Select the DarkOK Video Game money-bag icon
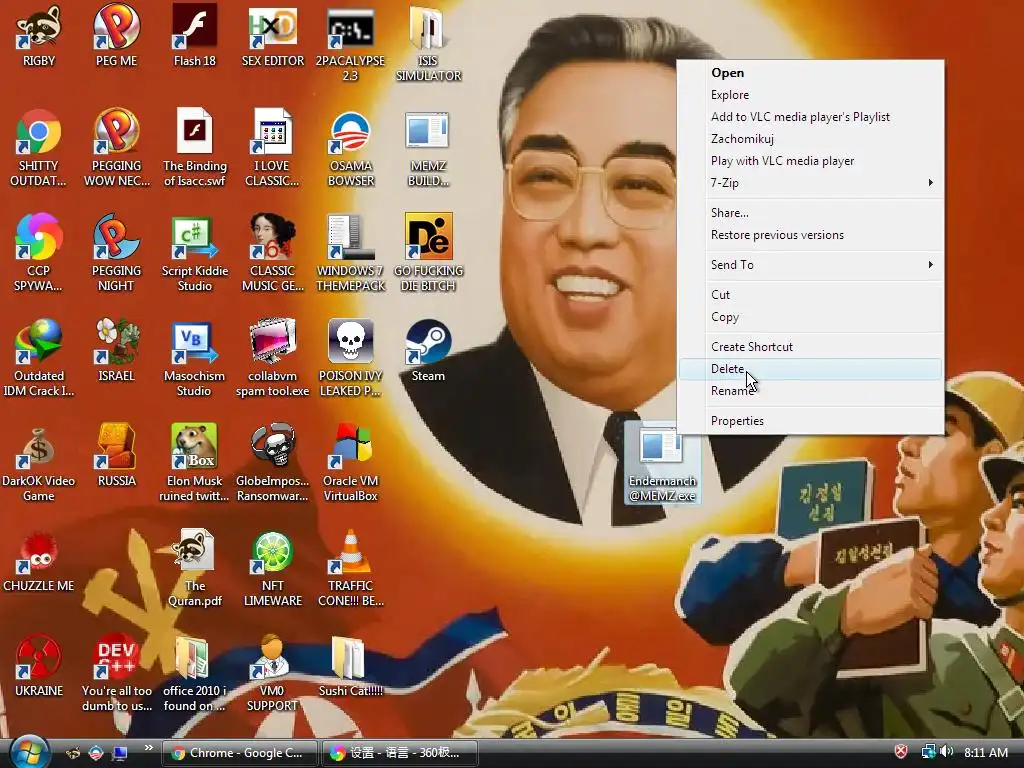This screenshot has height=768, width=1024. tap(39, 464)
